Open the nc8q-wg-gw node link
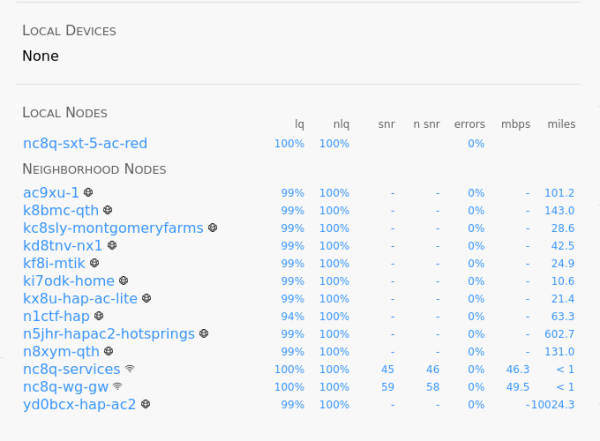 66,387
